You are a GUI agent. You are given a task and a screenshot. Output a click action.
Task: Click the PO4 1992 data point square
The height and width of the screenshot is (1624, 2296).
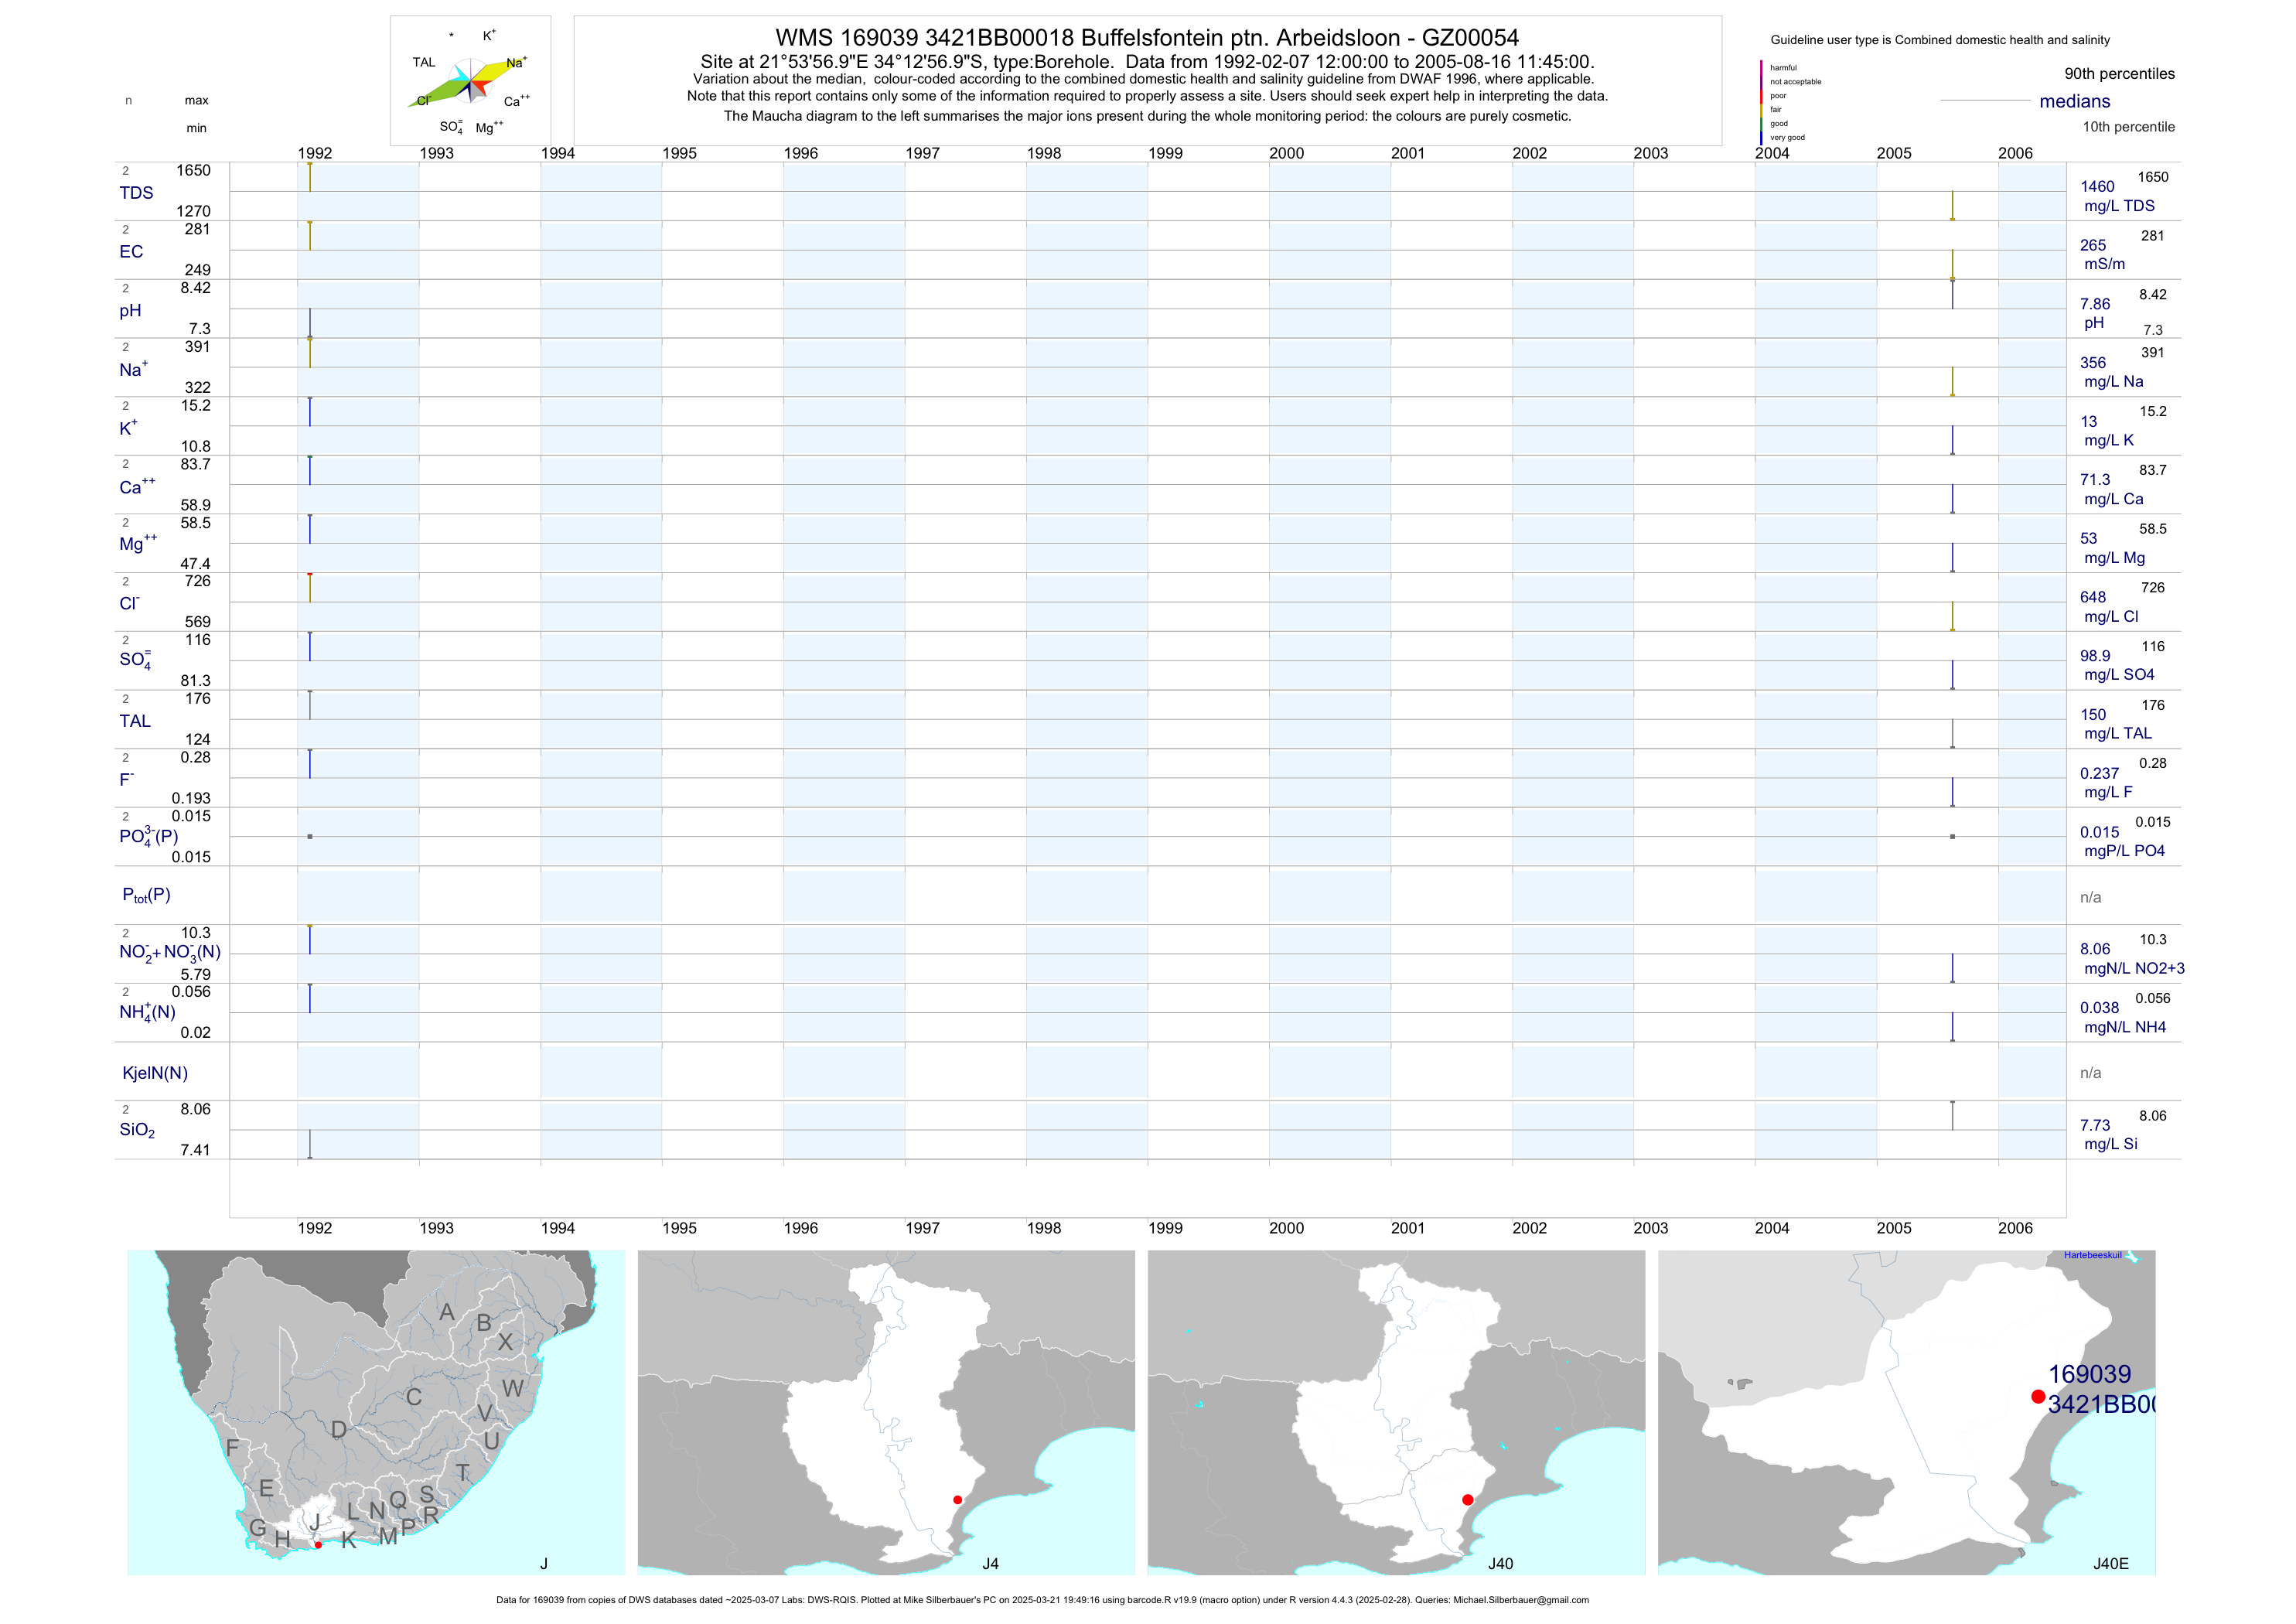click(x=310, y=836)
